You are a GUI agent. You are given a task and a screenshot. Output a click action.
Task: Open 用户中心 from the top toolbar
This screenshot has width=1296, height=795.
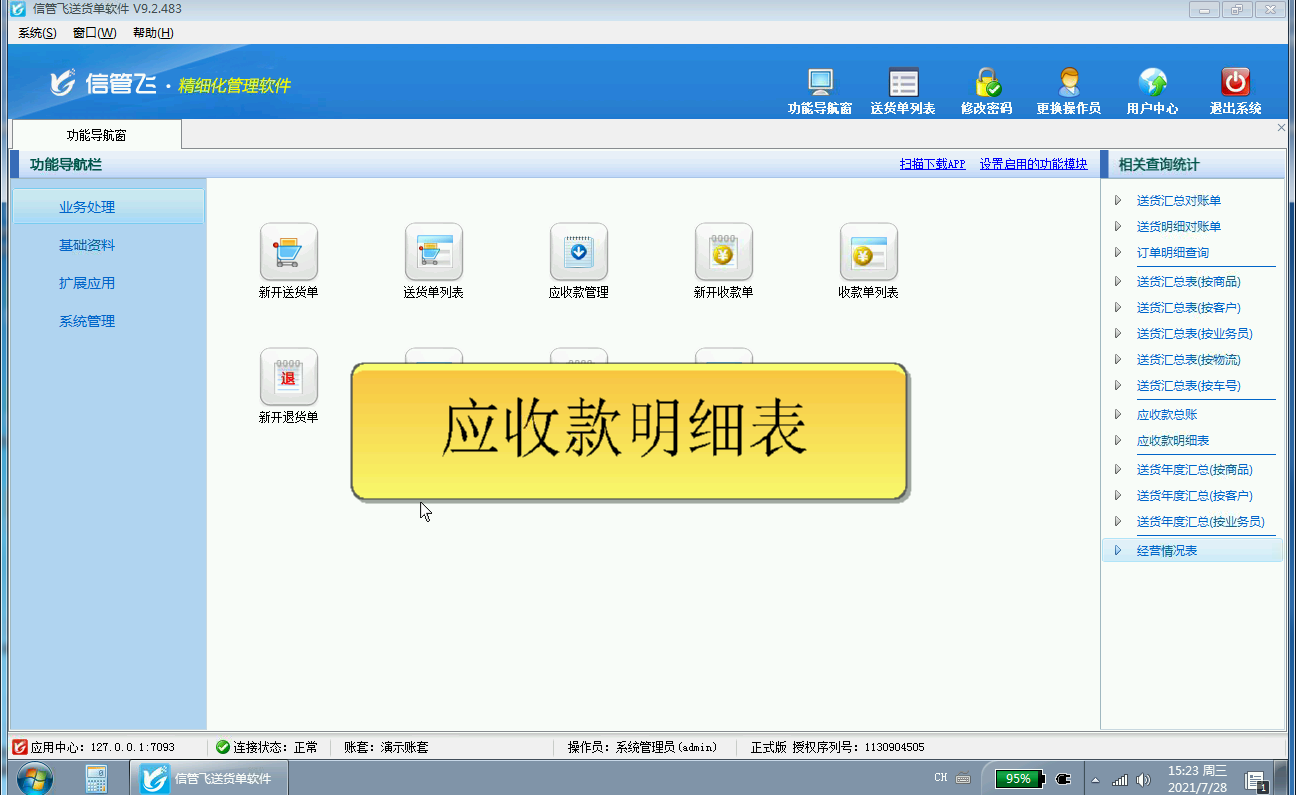click(1152, 83)
